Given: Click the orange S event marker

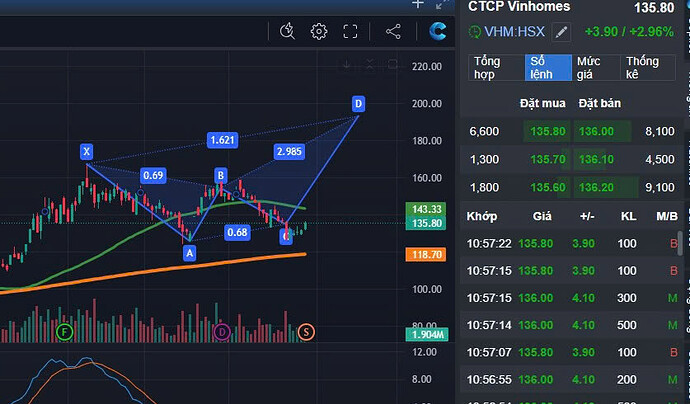Looking at the screenshot, I should point(306,332).
